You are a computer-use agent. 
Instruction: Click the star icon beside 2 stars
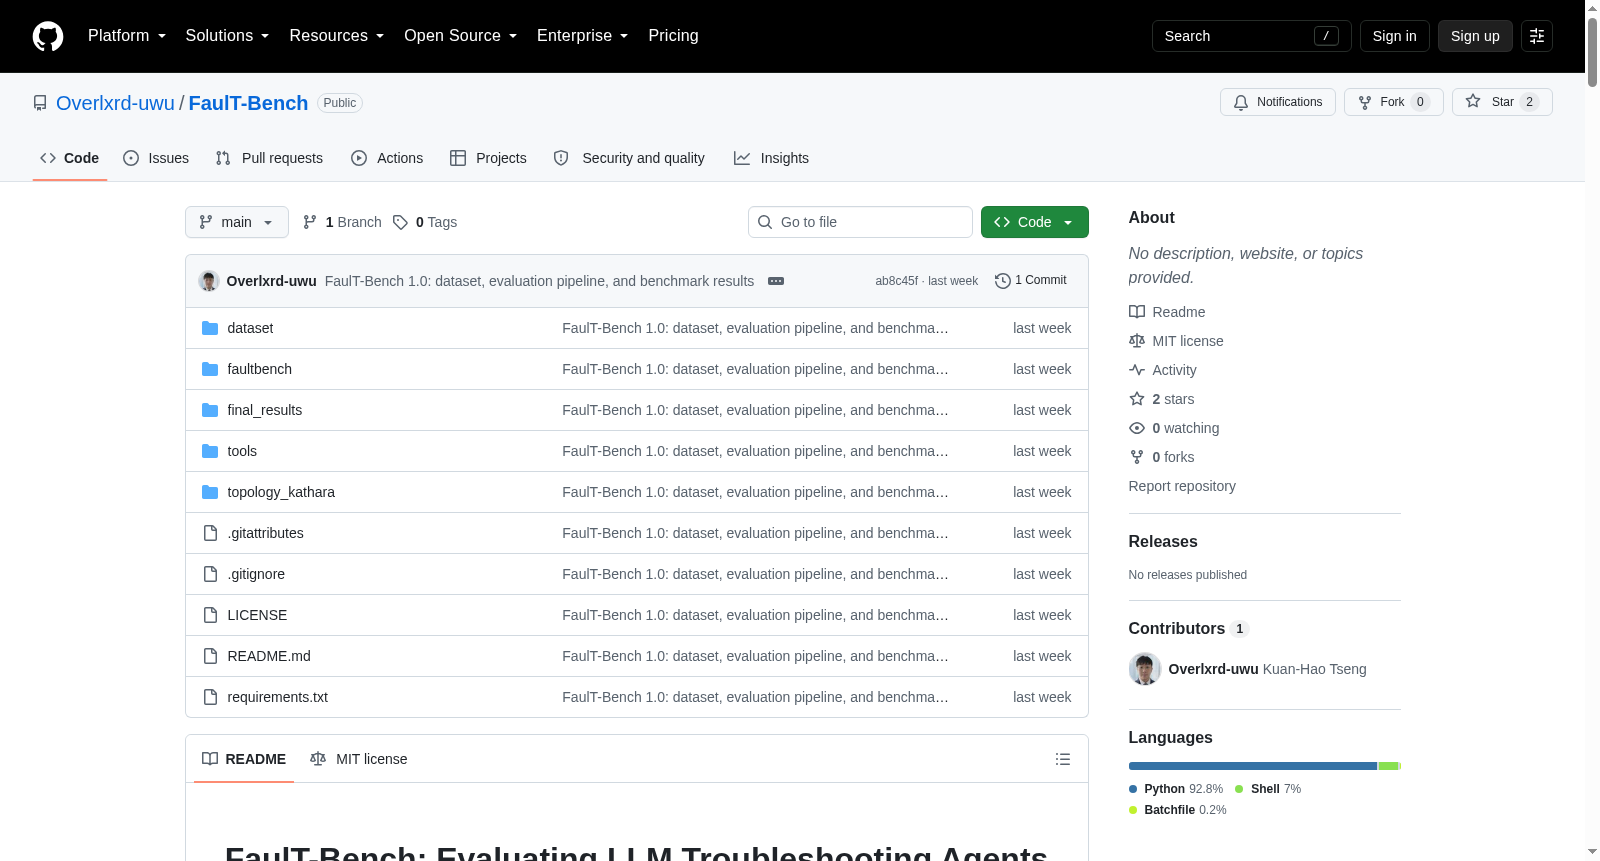[x=1137, y=399]
